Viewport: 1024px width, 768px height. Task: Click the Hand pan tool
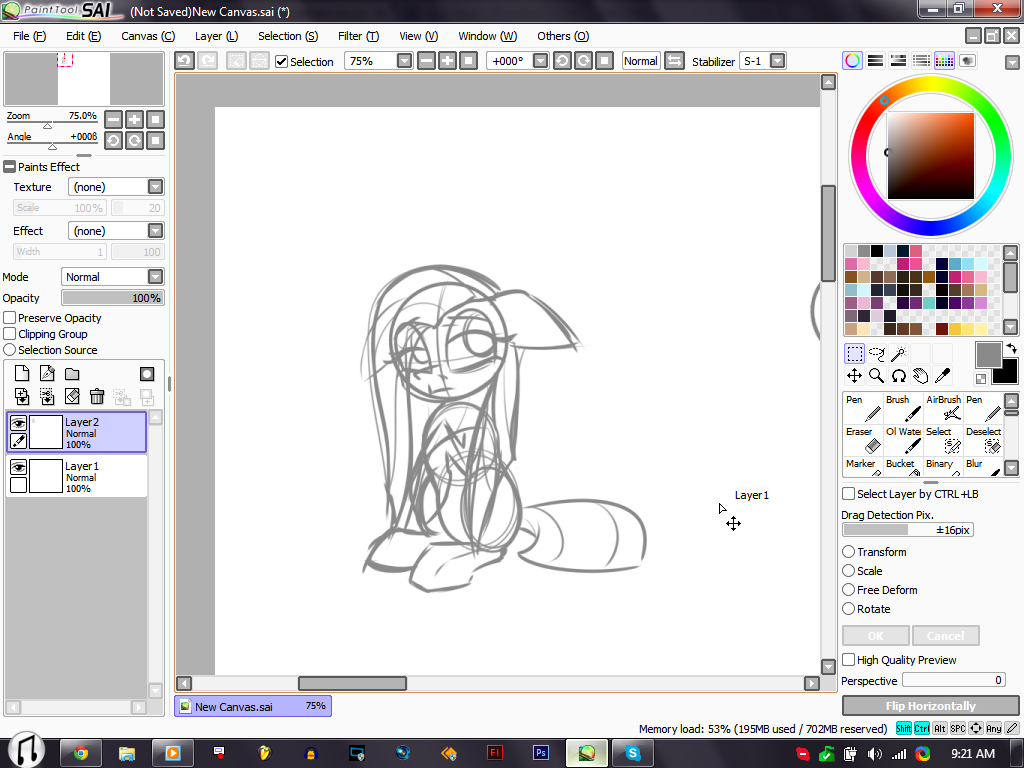pos(920,376)
